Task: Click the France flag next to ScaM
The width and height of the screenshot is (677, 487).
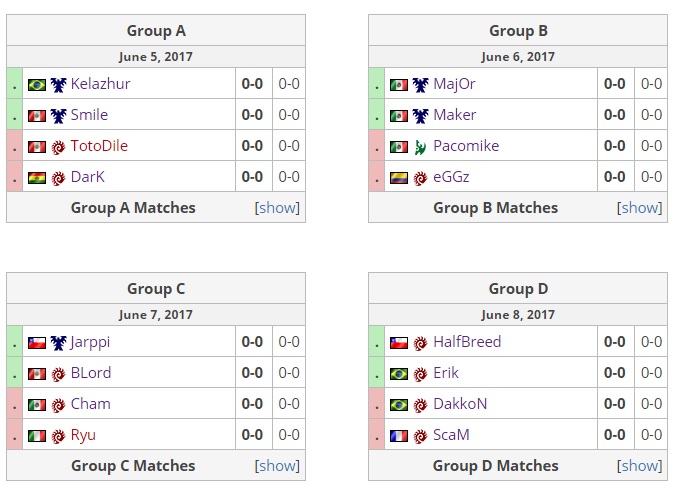Action: tap(399, 436)
